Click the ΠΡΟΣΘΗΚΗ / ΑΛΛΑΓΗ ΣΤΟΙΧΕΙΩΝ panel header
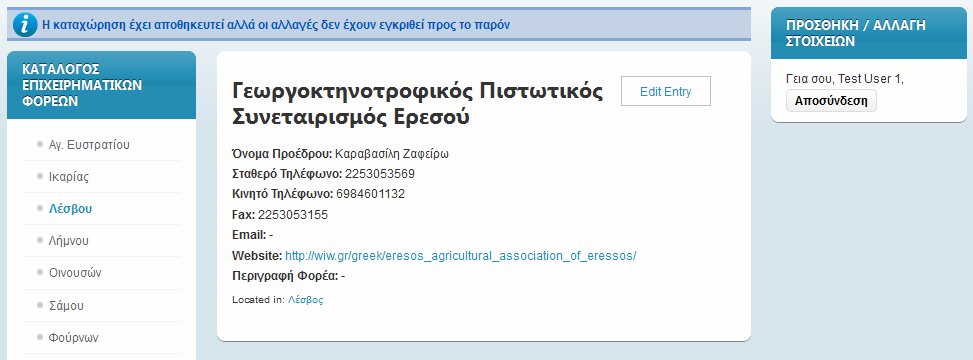 [x=869, y=34]
